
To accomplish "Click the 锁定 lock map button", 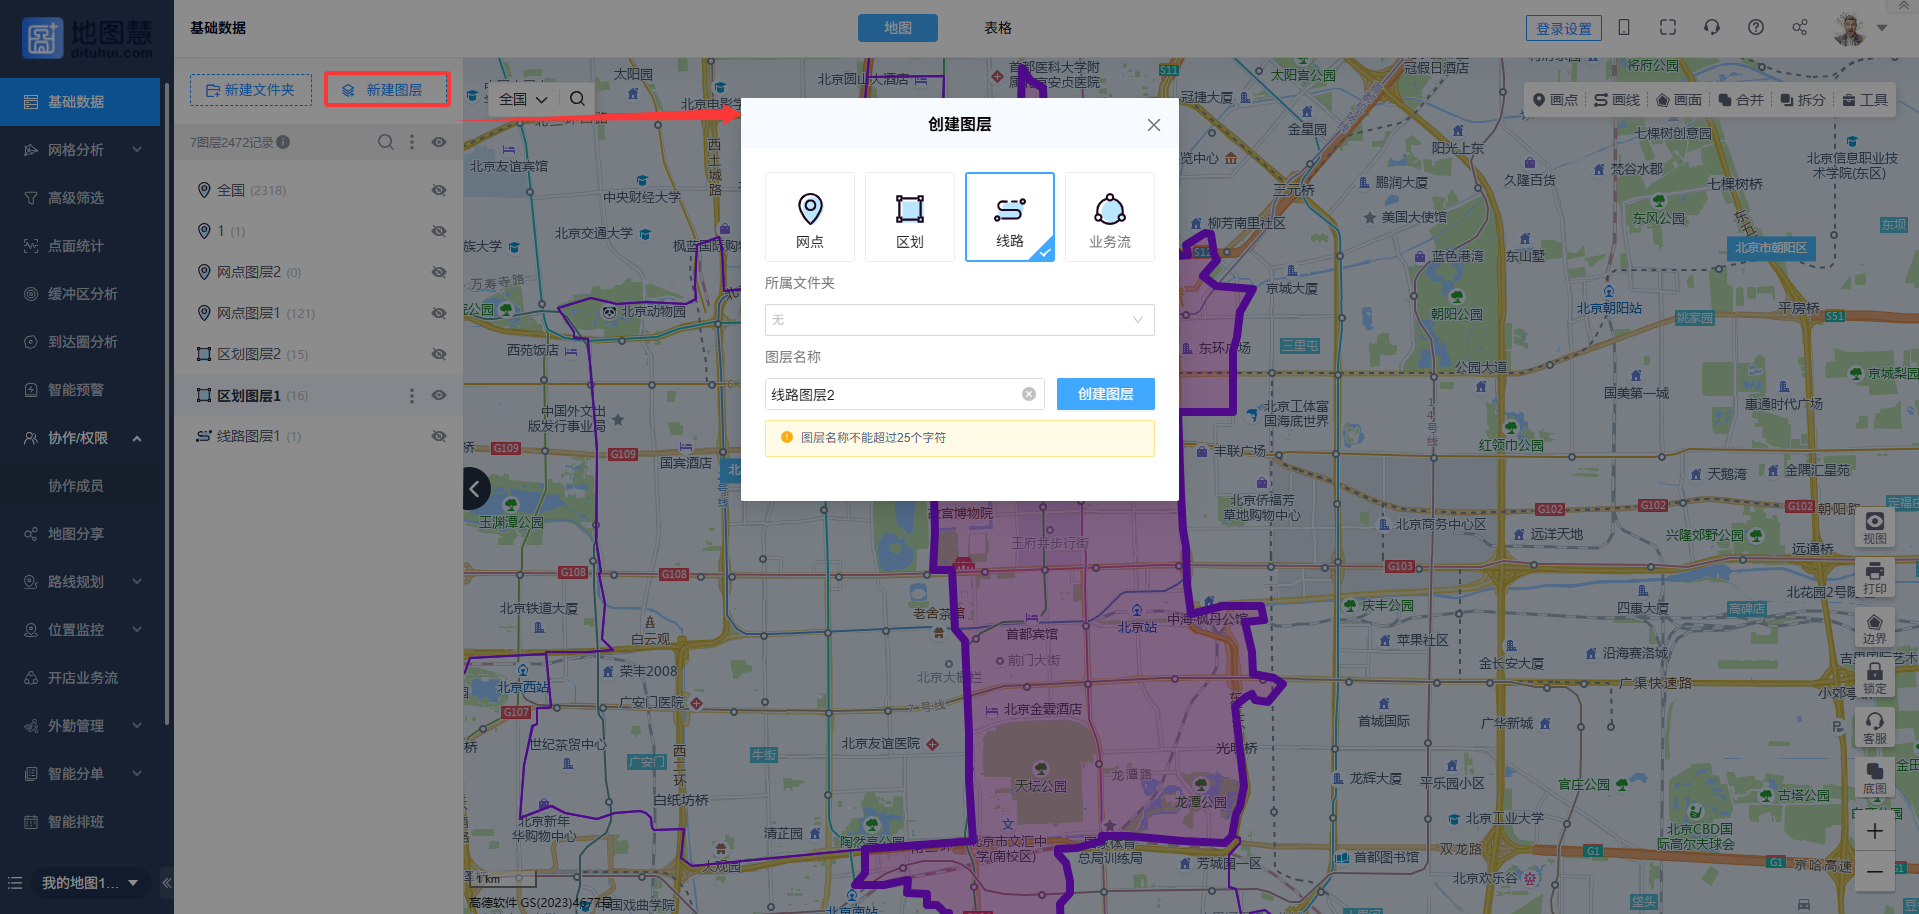I will tap(1874, 677).
